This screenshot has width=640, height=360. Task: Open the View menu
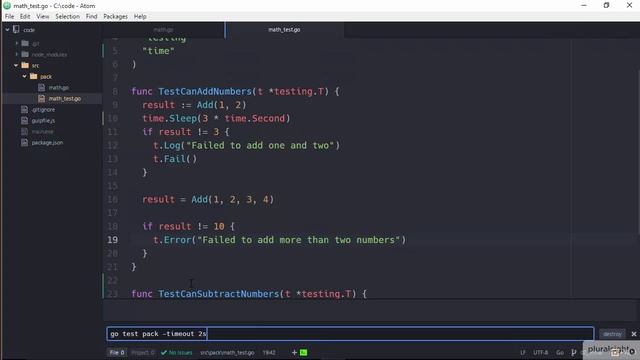(x=42, y=16)
